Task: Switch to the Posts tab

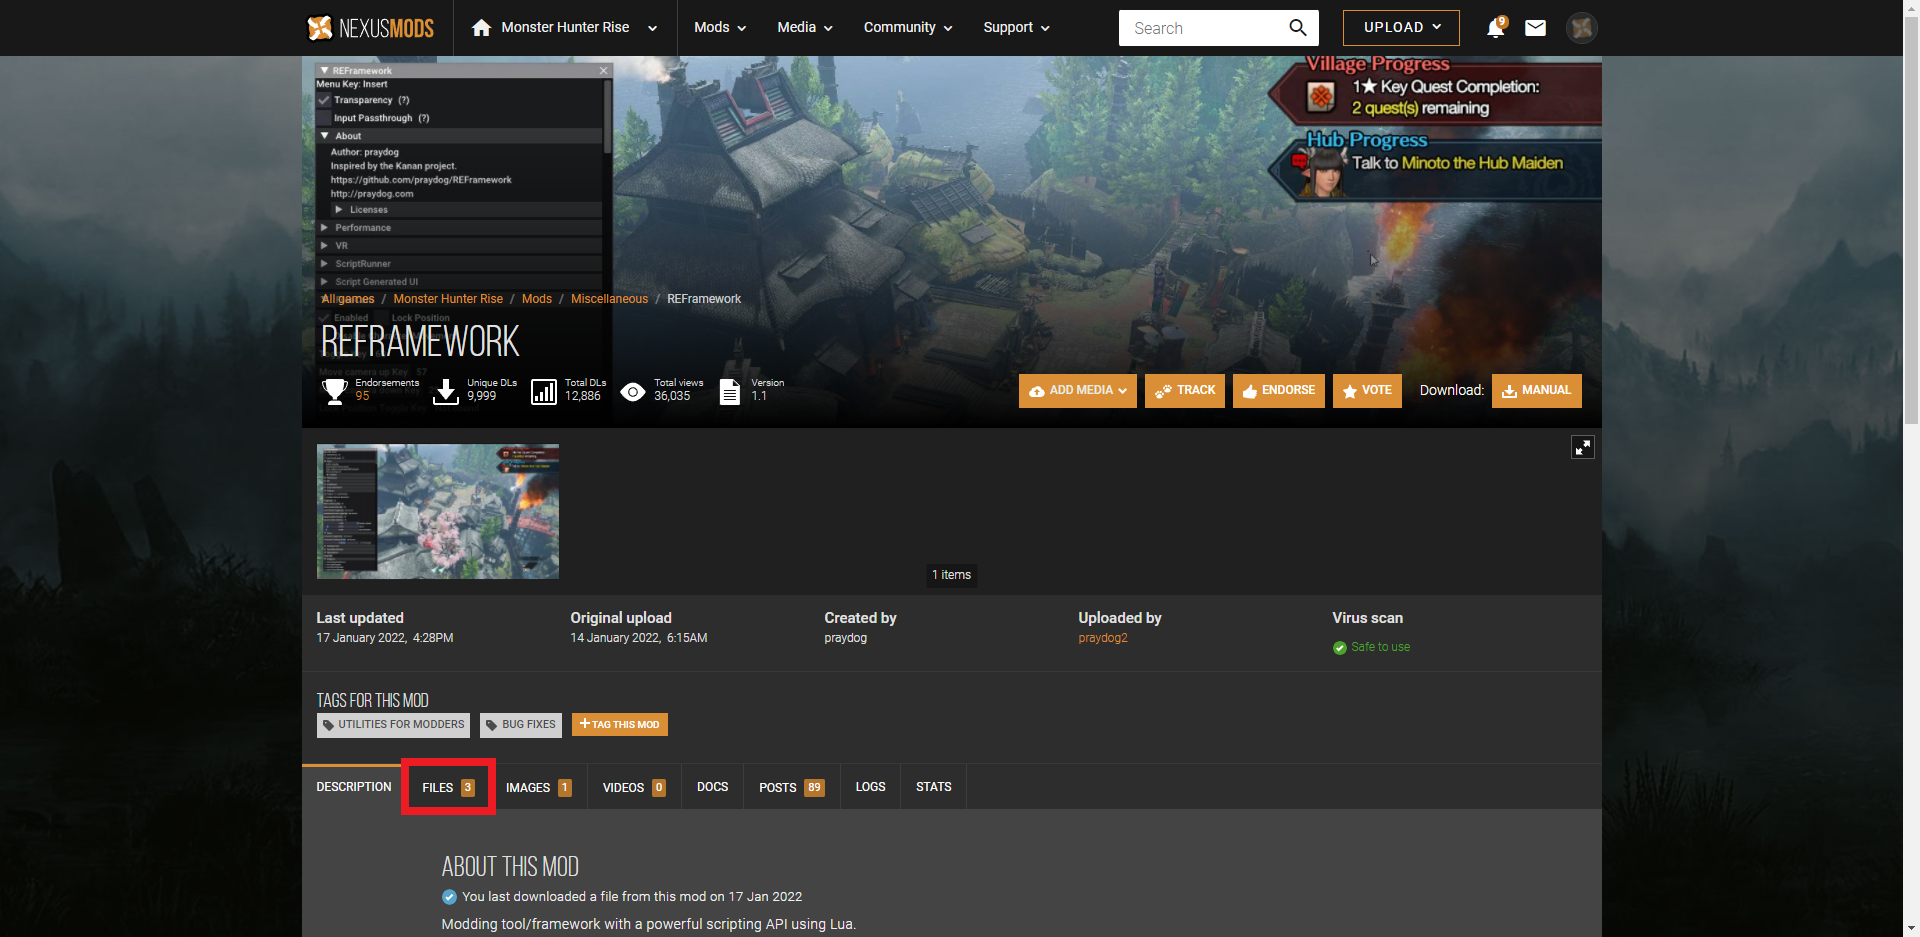Action: (791, 787)
